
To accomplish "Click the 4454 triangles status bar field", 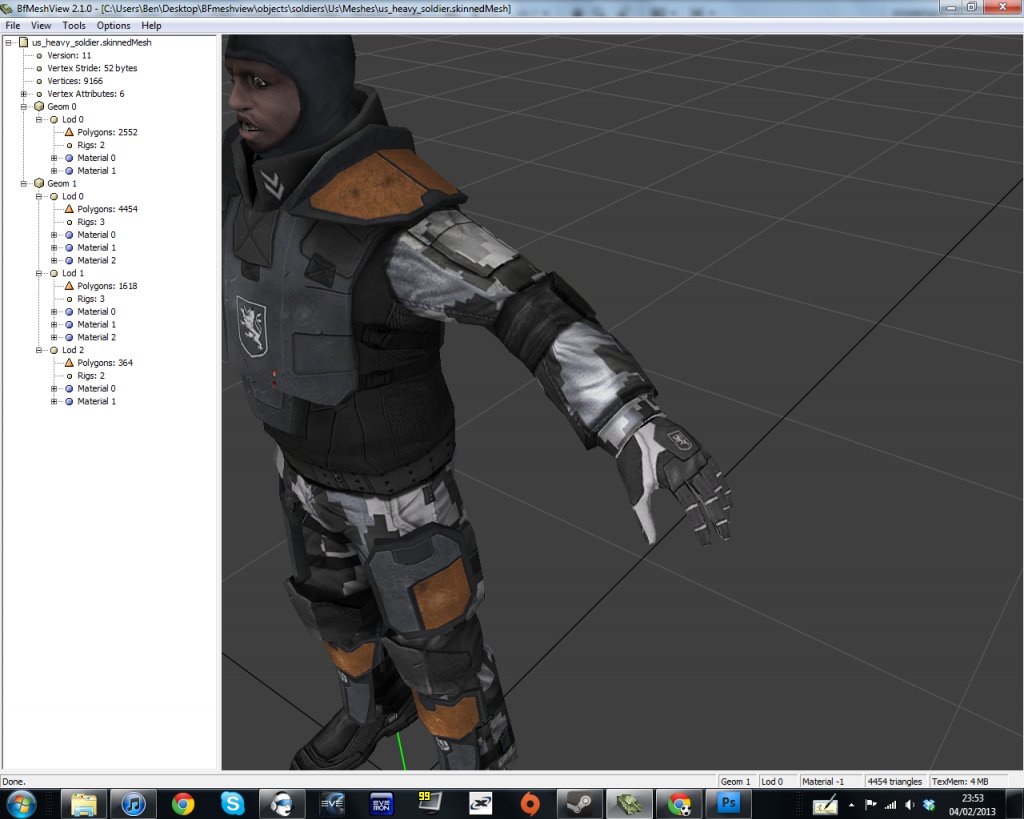I will click(x=895, y=781).
